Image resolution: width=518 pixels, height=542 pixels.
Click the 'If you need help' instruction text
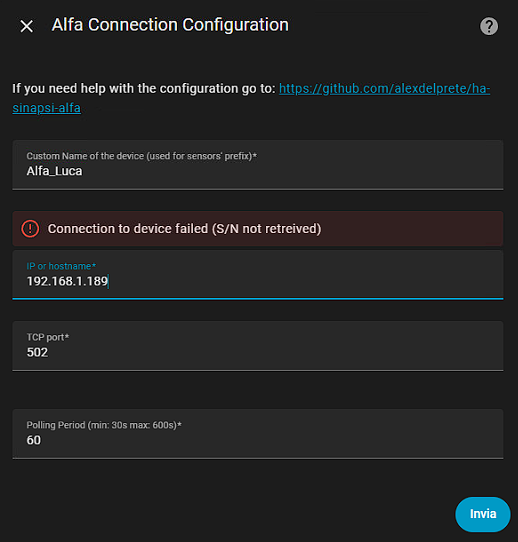pos(144,88)
